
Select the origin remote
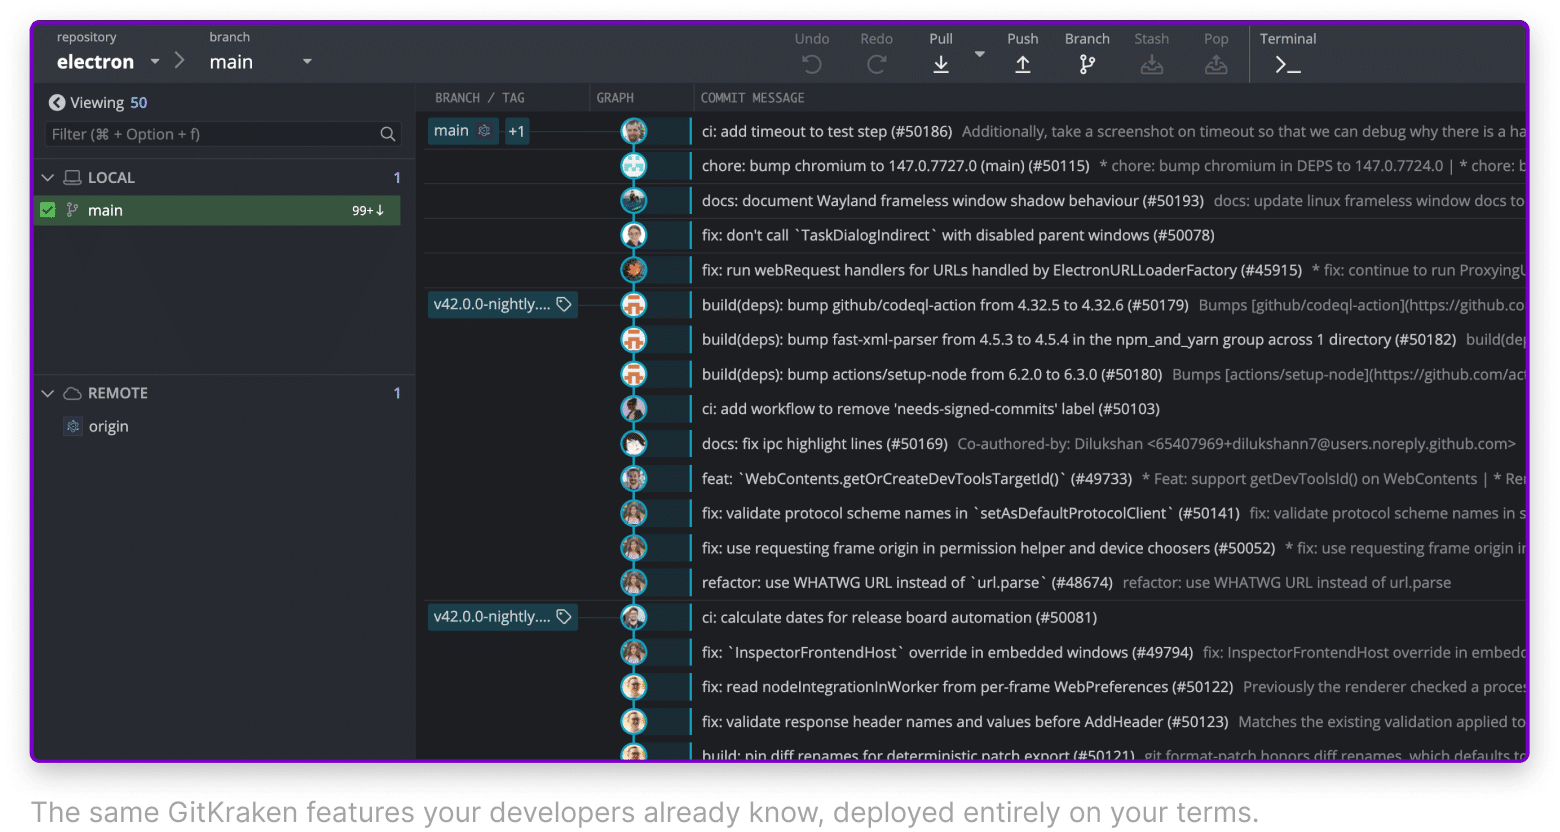click(x=108, y=427)
